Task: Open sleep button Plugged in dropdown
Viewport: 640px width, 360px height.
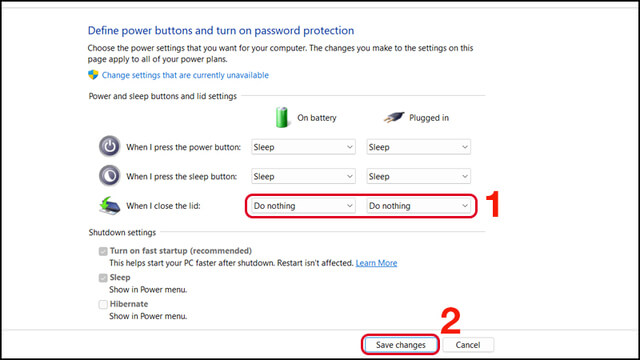Action: [418, 176]
